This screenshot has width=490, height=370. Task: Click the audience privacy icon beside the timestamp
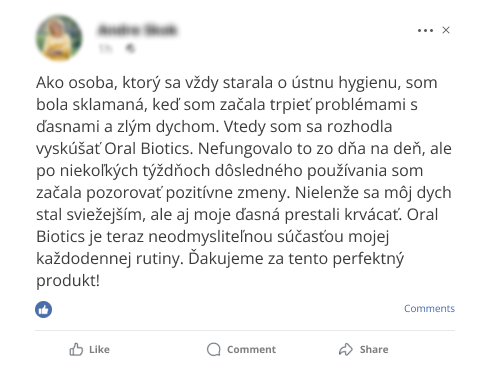[130, 48]
